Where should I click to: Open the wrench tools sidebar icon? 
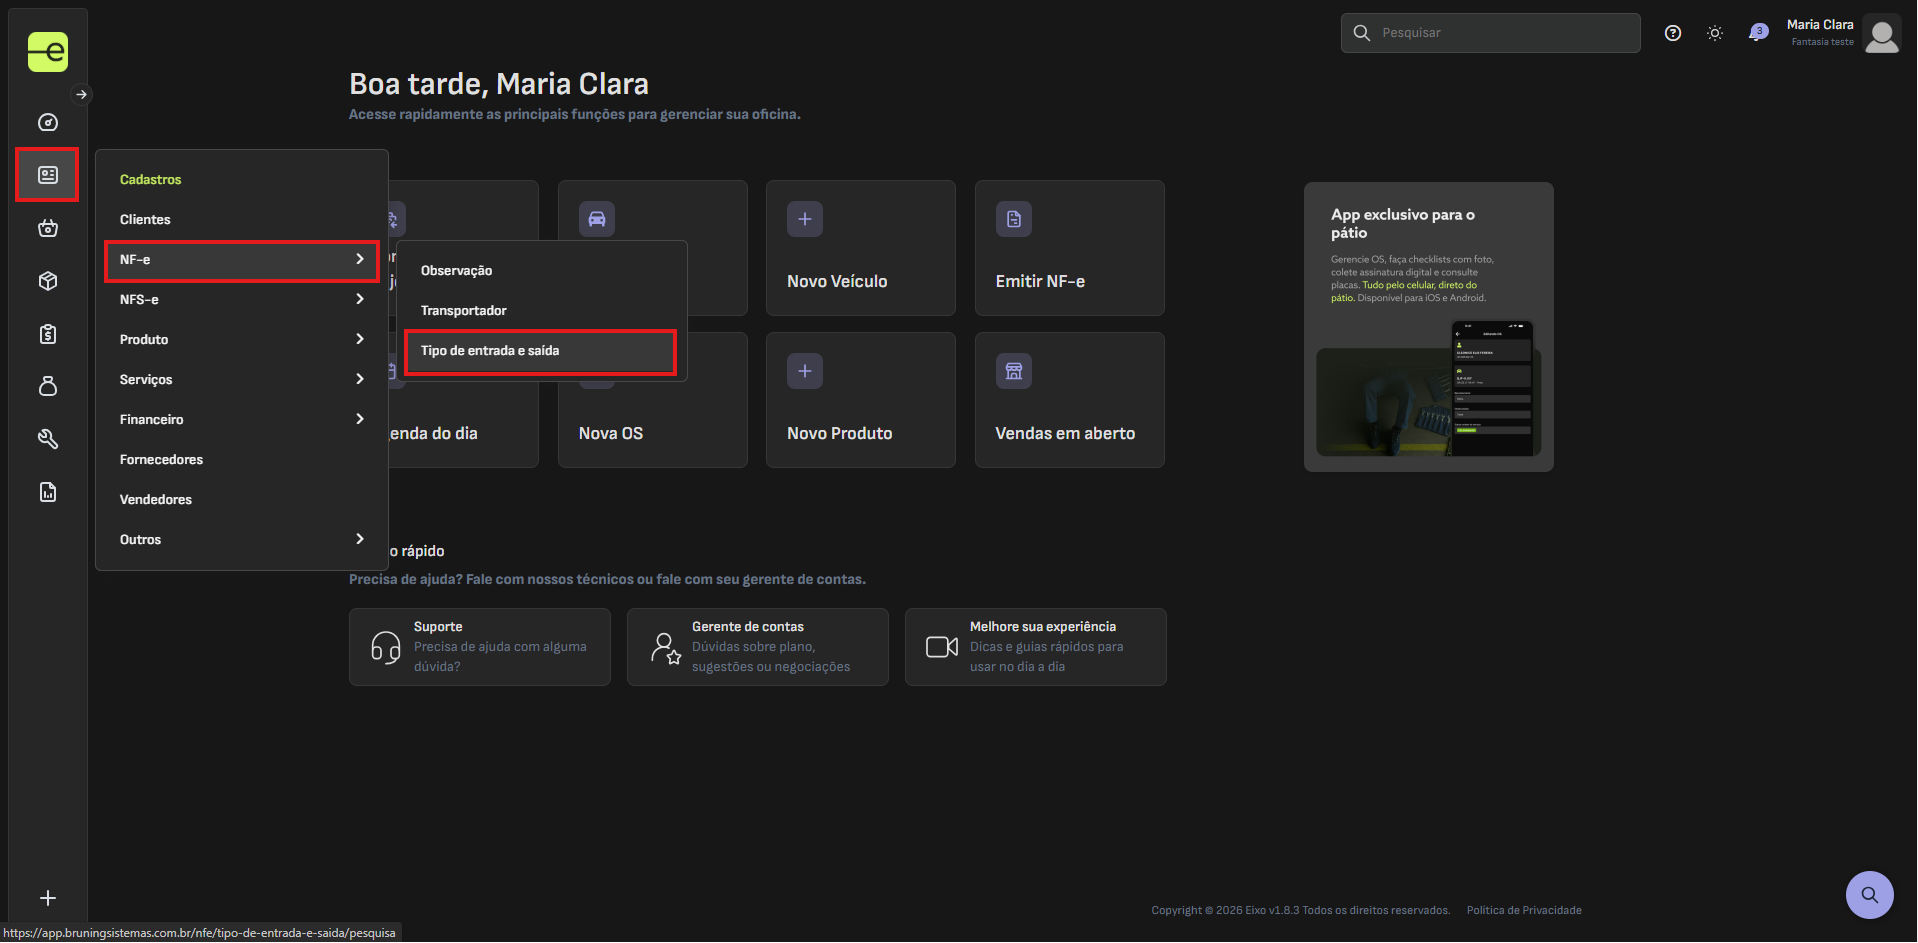point(48,439)
